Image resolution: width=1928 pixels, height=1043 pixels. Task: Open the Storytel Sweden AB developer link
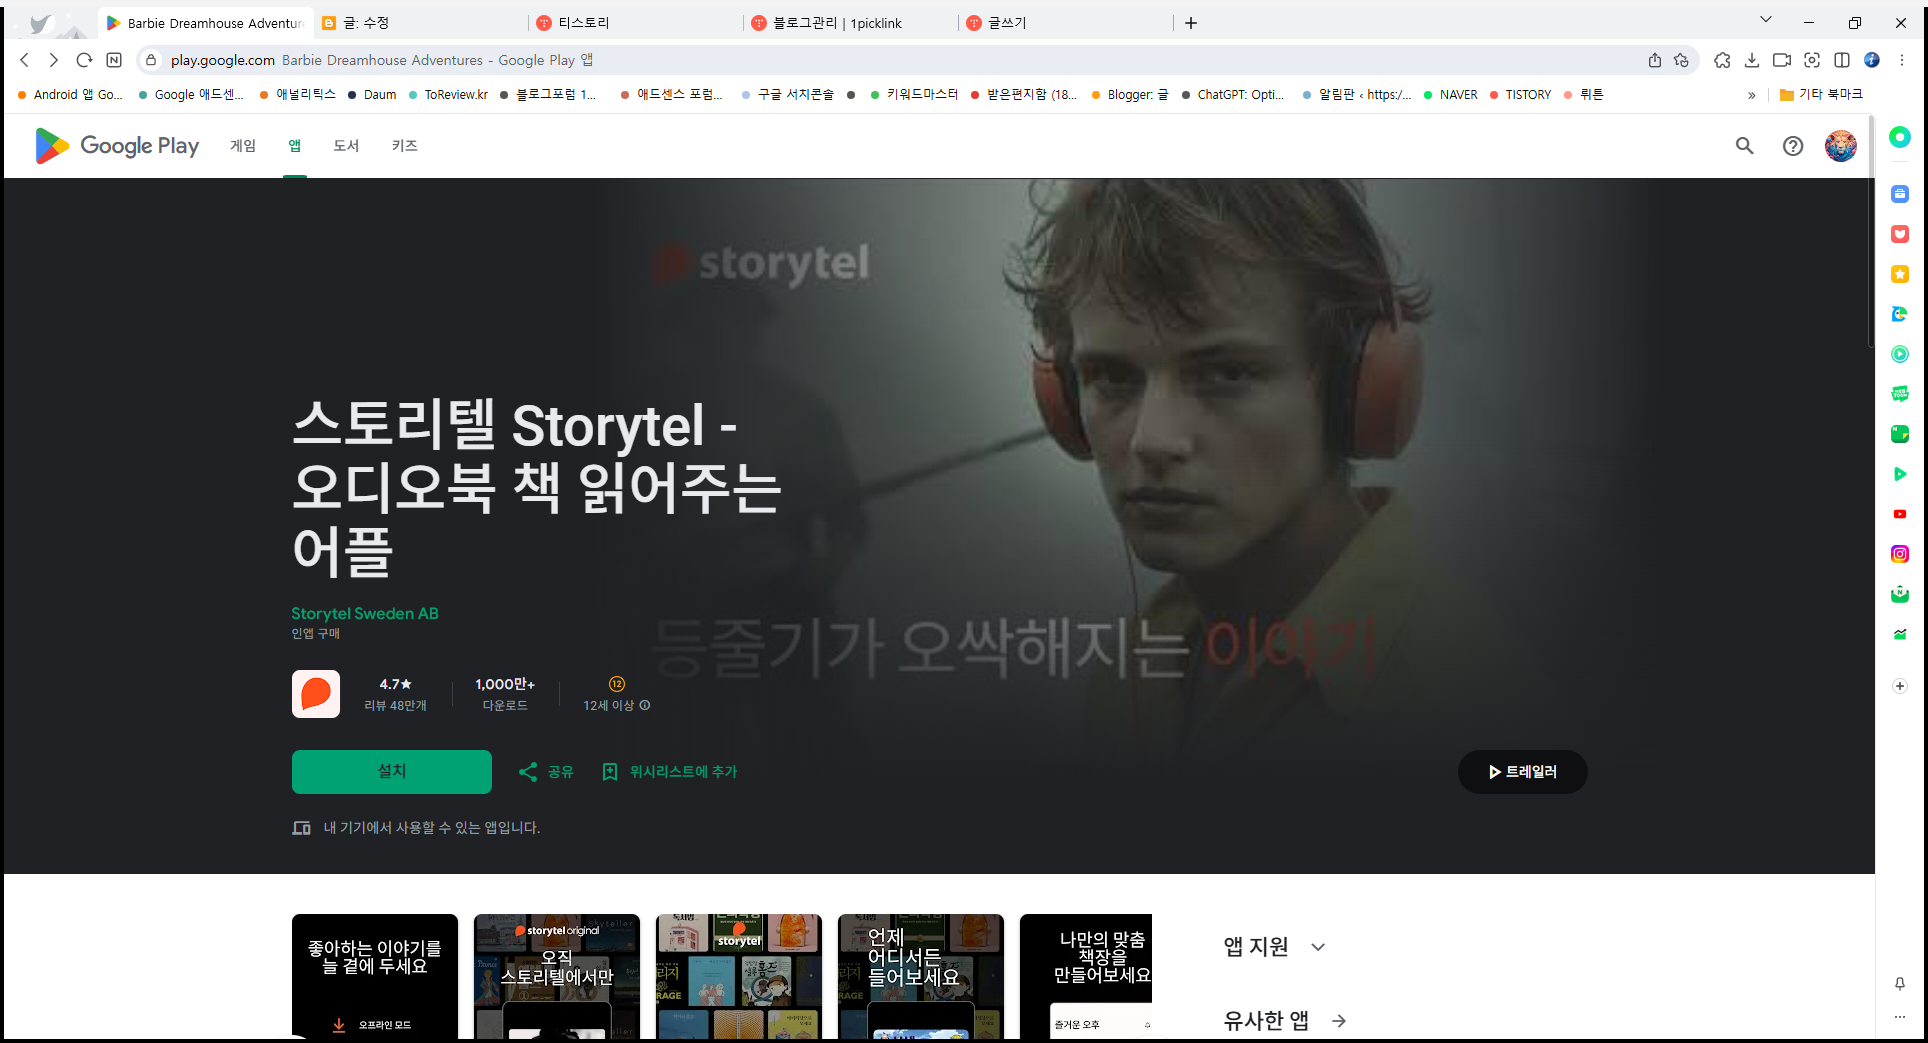click(364, 613)
